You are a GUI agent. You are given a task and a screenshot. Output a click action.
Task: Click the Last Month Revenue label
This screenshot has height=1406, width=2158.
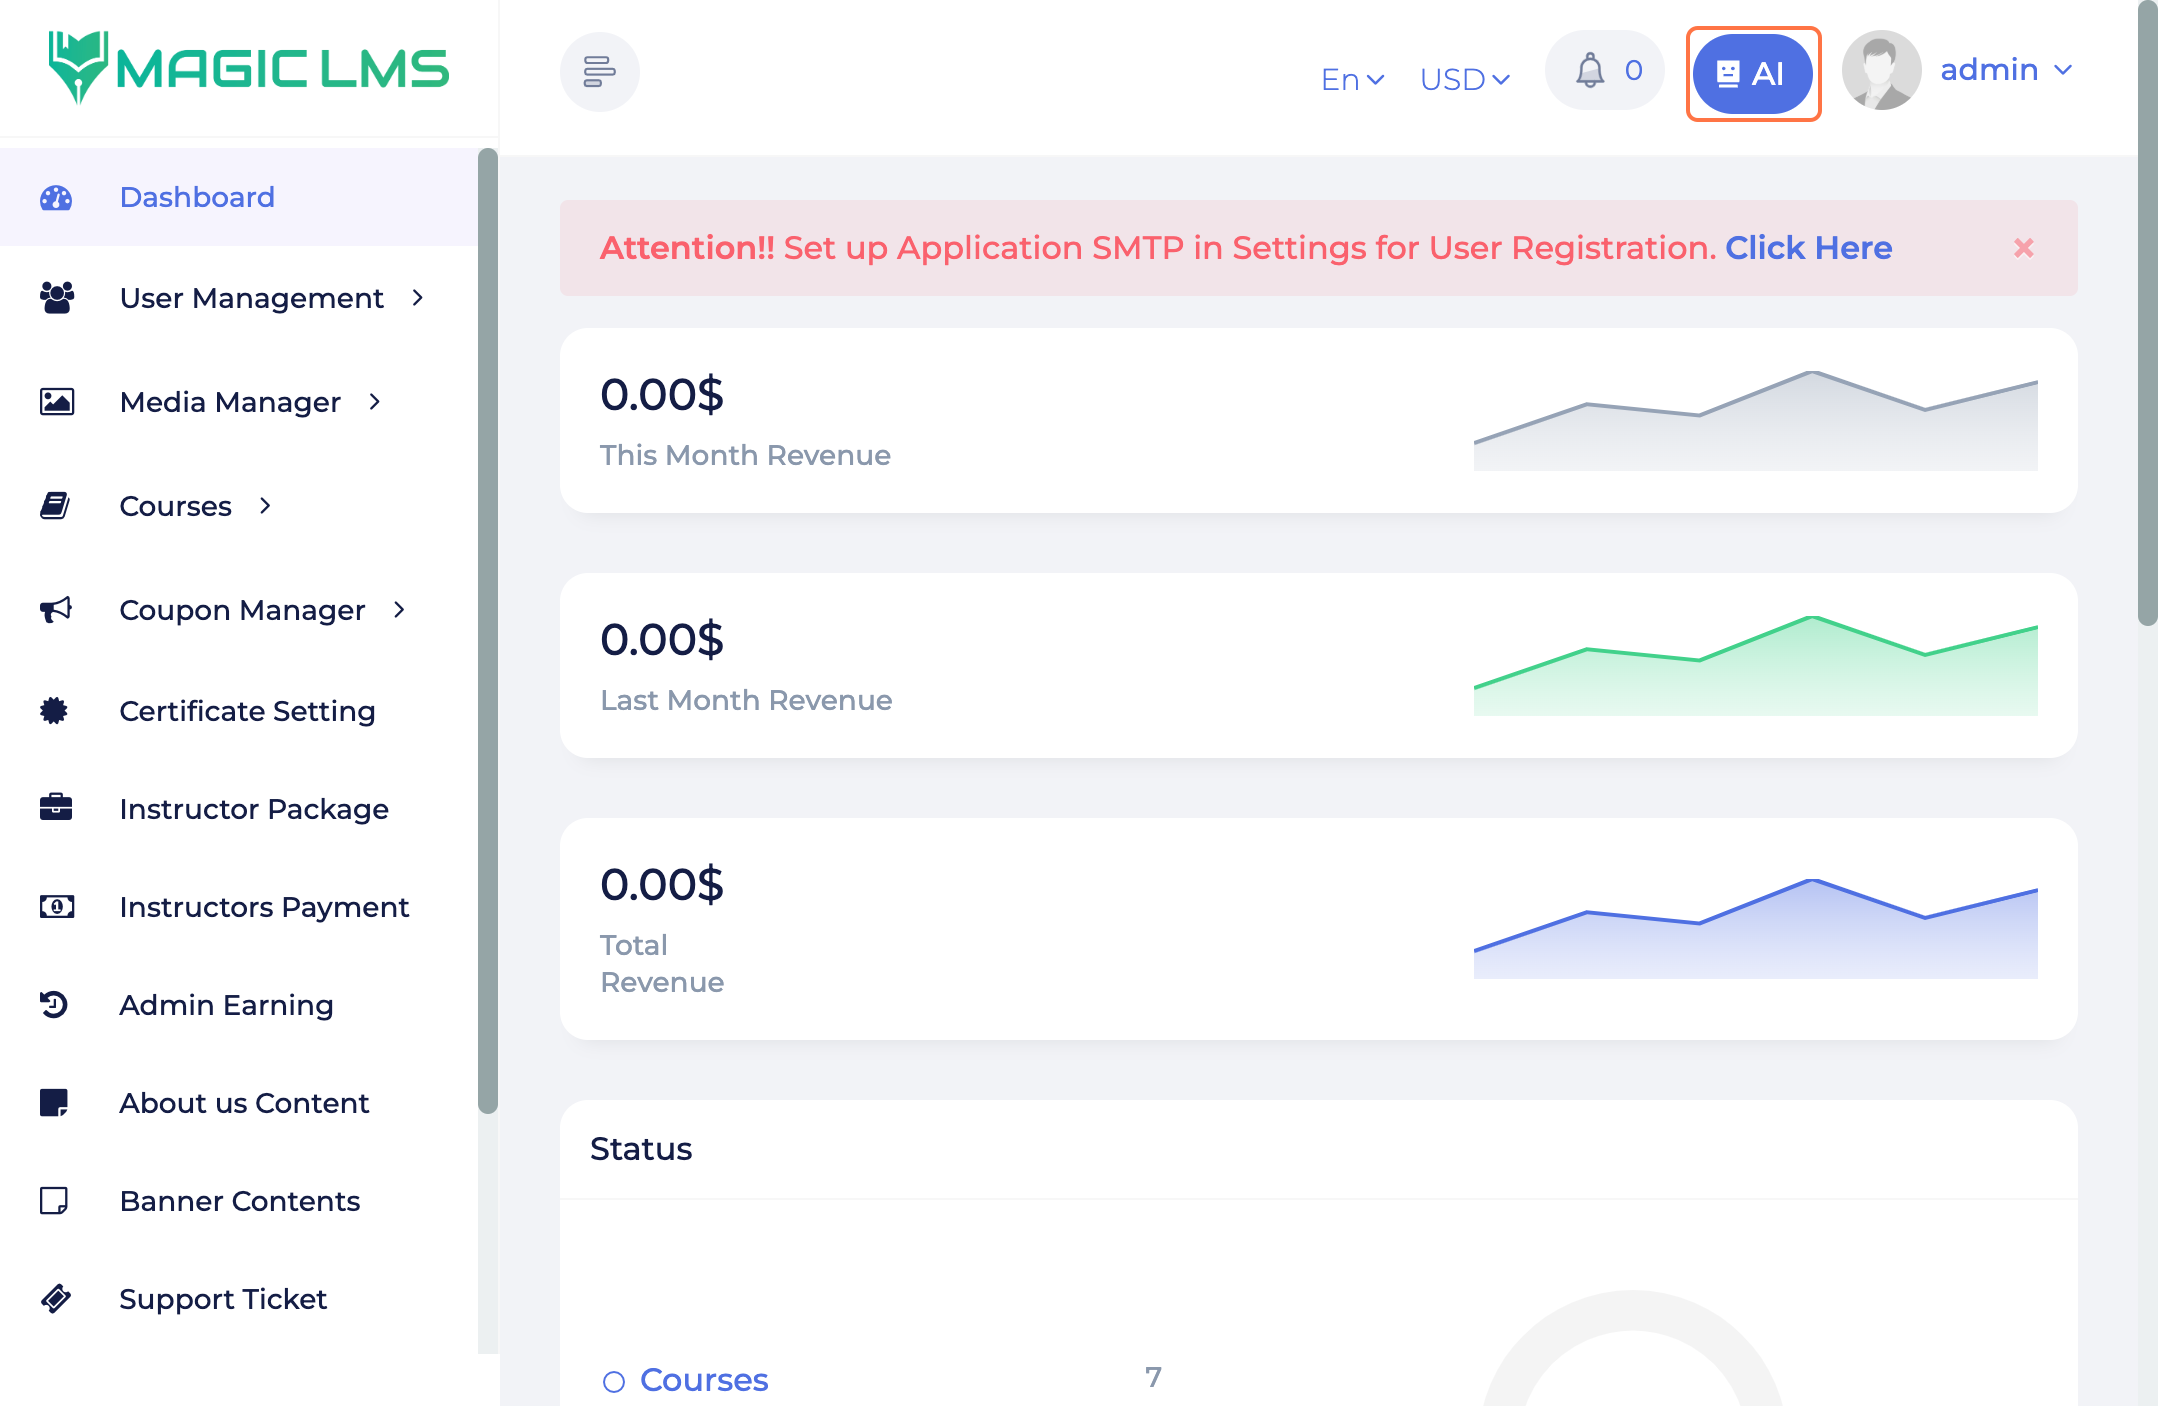746,700
